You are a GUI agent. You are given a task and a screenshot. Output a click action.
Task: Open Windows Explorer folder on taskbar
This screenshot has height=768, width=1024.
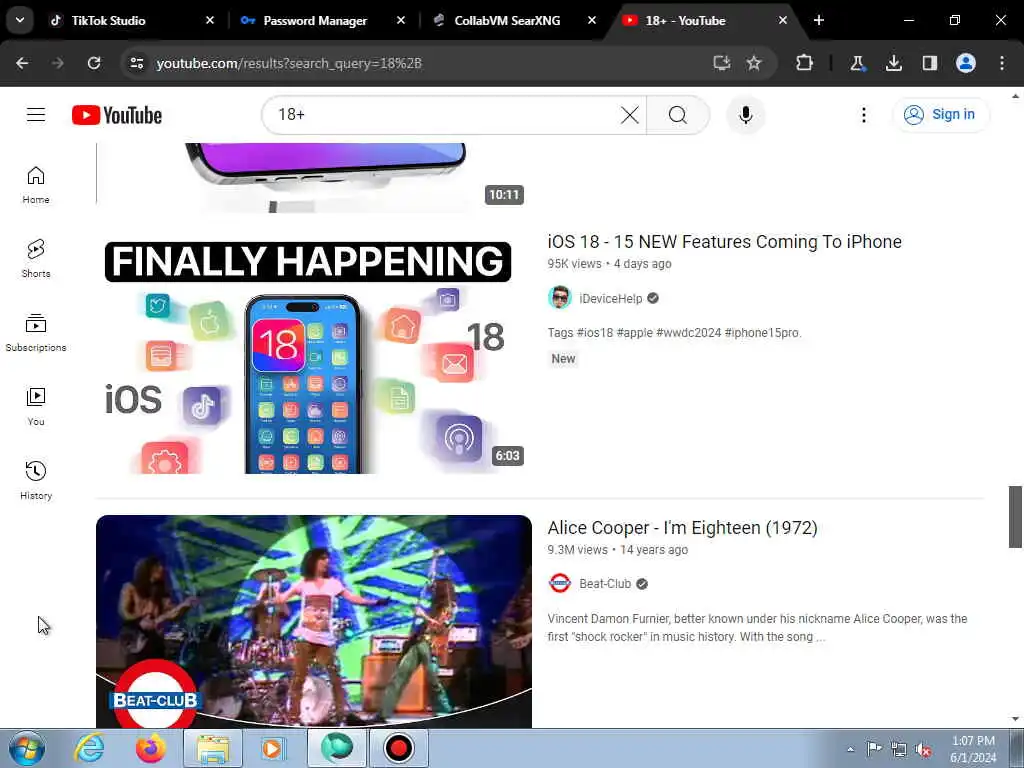(x=213, y=748)
